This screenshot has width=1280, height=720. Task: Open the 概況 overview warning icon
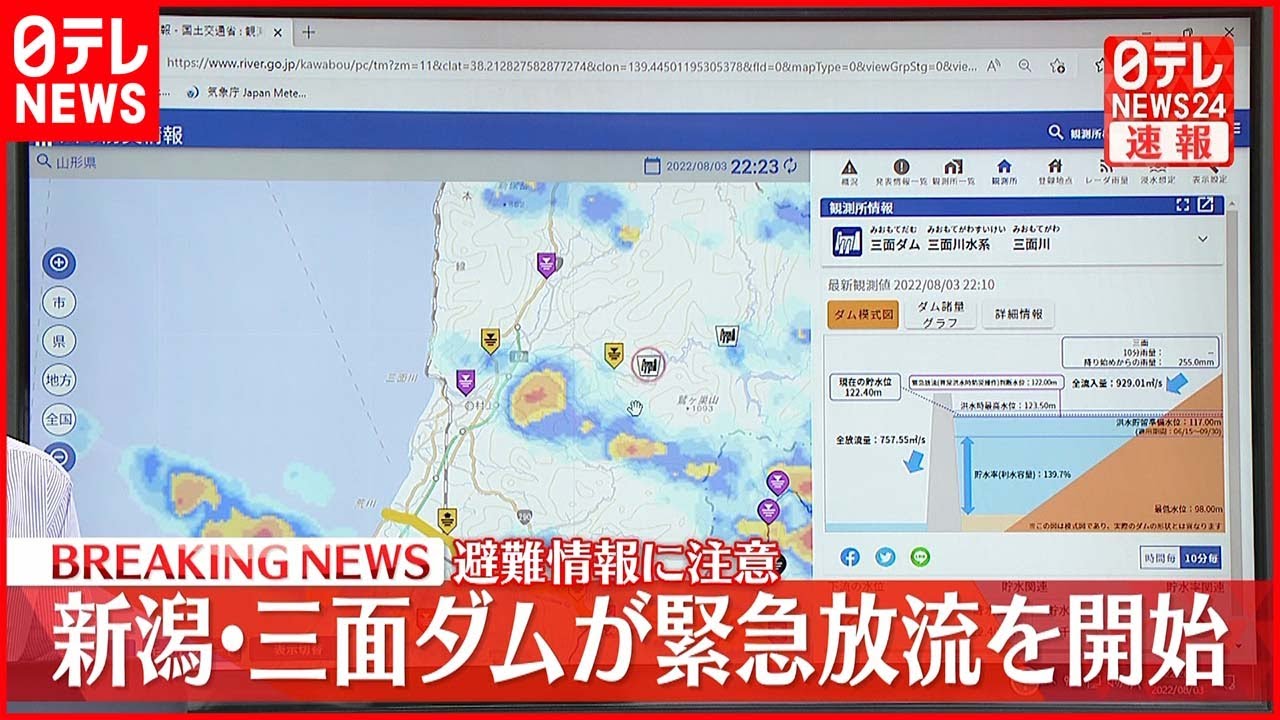[x=849, y=170]
